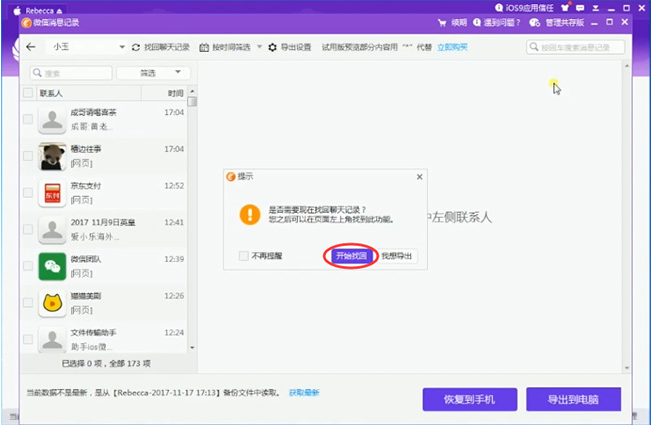Click the 导出设置 label
This screenshot has height=425, width=651.
coord(296,47)
